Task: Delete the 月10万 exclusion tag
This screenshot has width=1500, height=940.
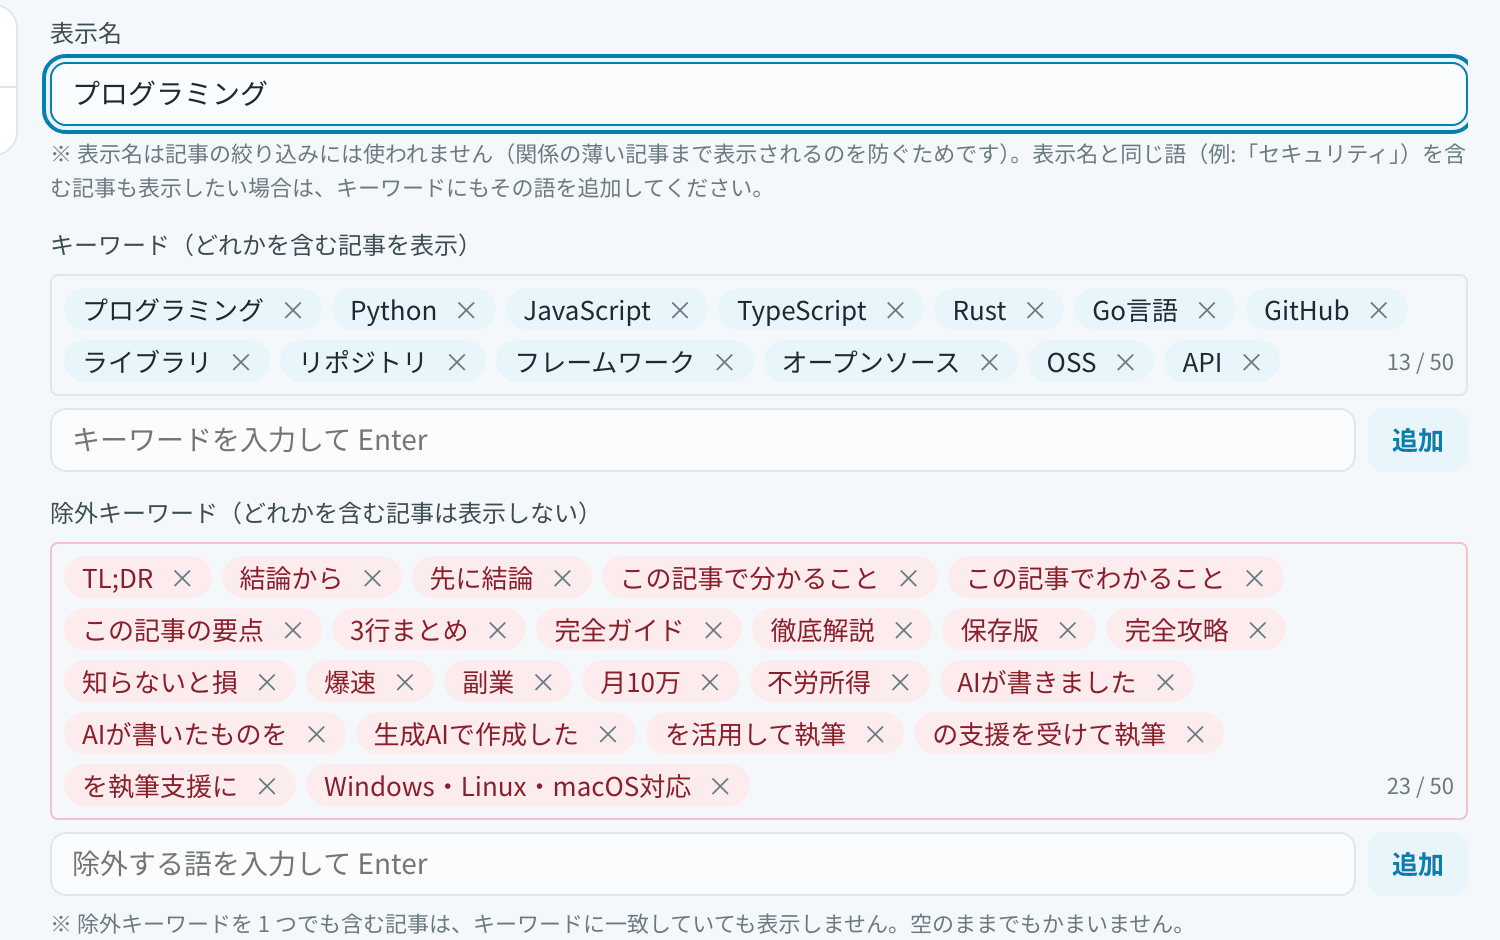Action: tap(710, 682)
